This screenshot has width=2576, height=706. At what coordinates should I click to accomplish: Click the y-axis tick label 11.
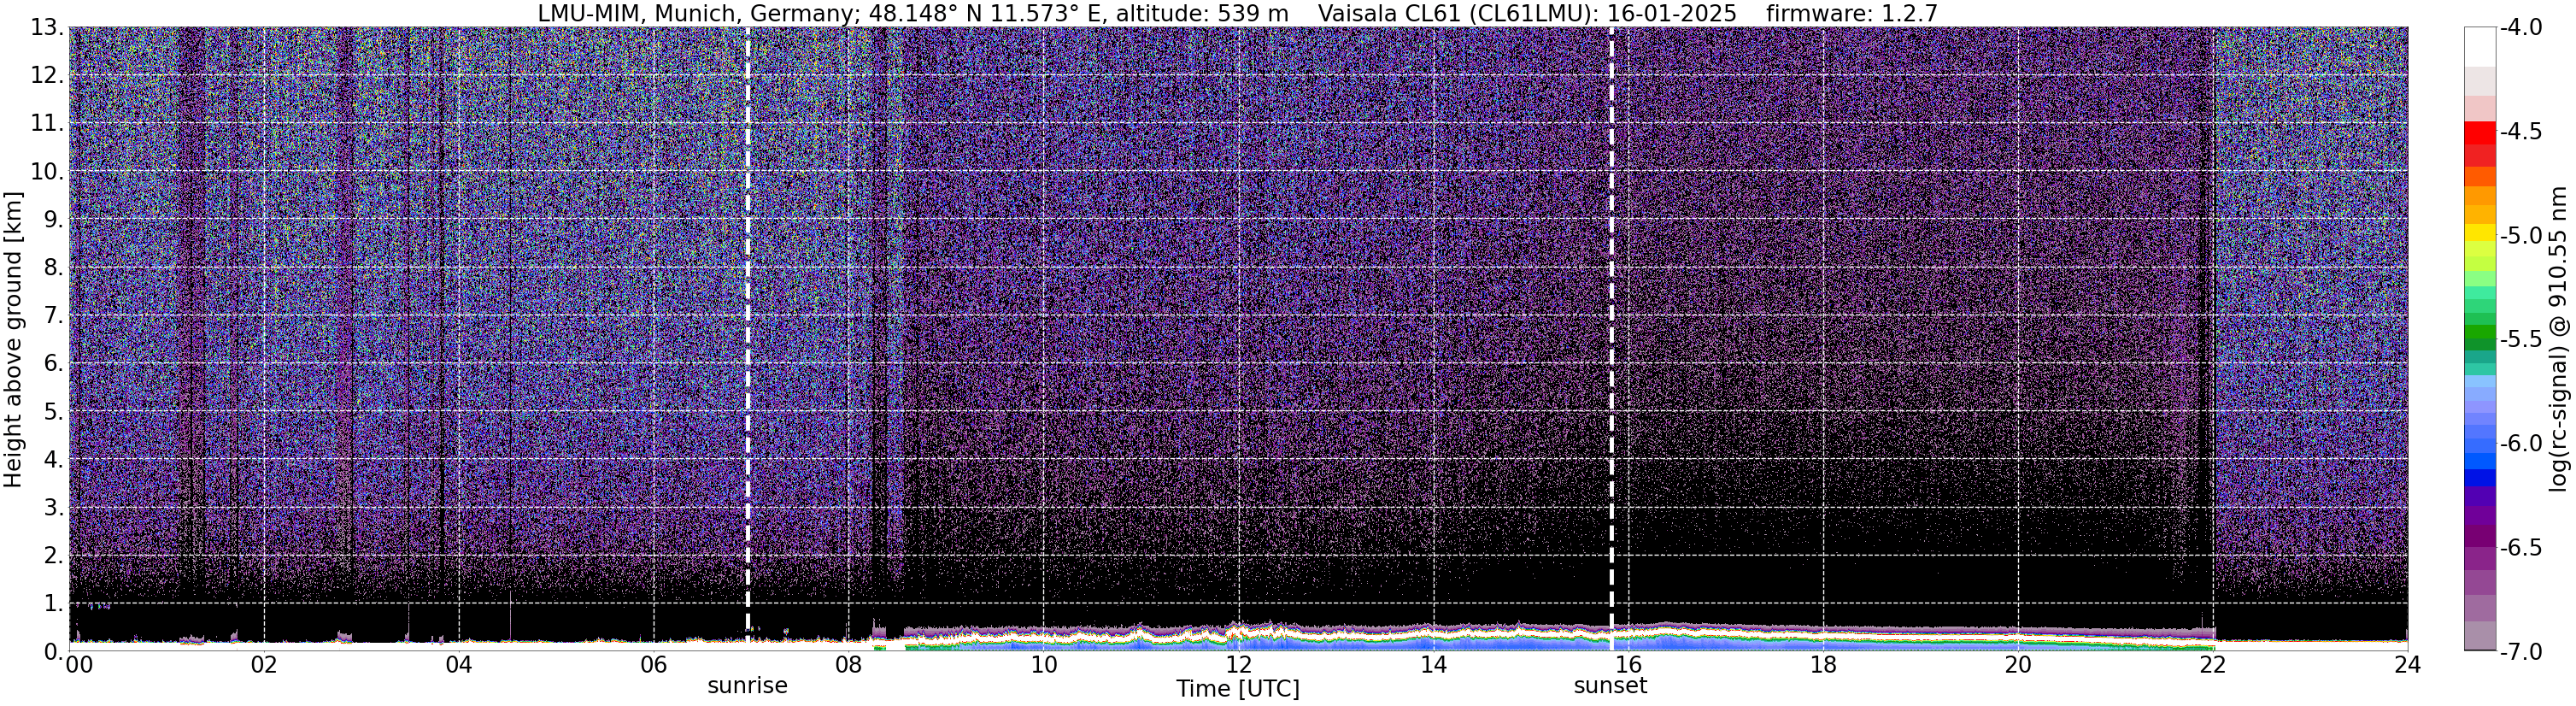(x=48, y=124)
